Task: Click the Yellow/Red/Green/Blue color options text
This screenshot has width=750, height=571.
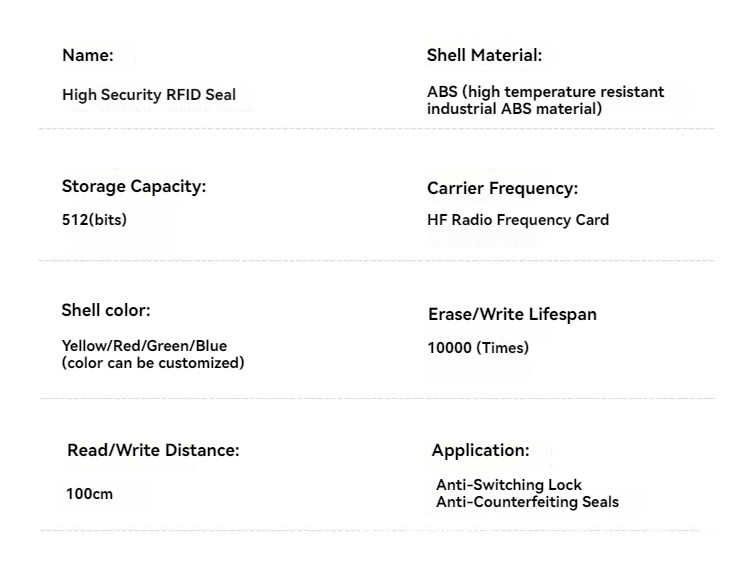Action: (x=144, y=345)
